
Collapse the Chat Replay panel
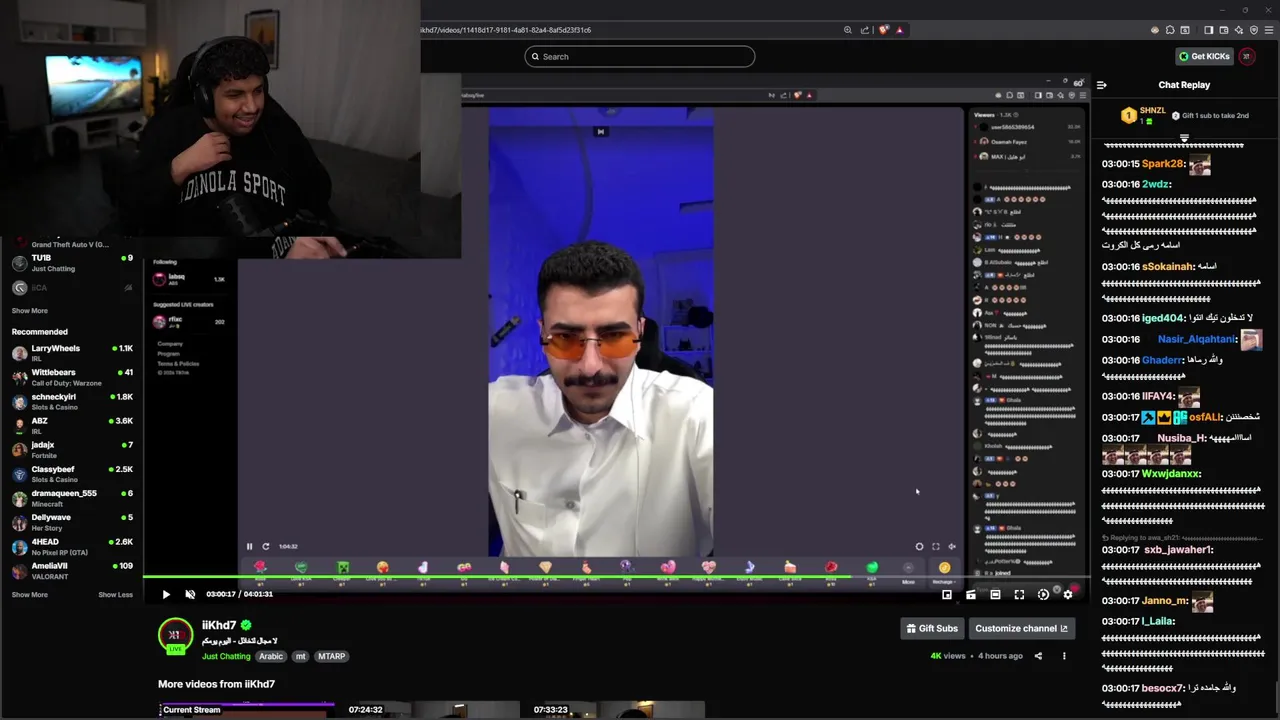[1102, 85]
